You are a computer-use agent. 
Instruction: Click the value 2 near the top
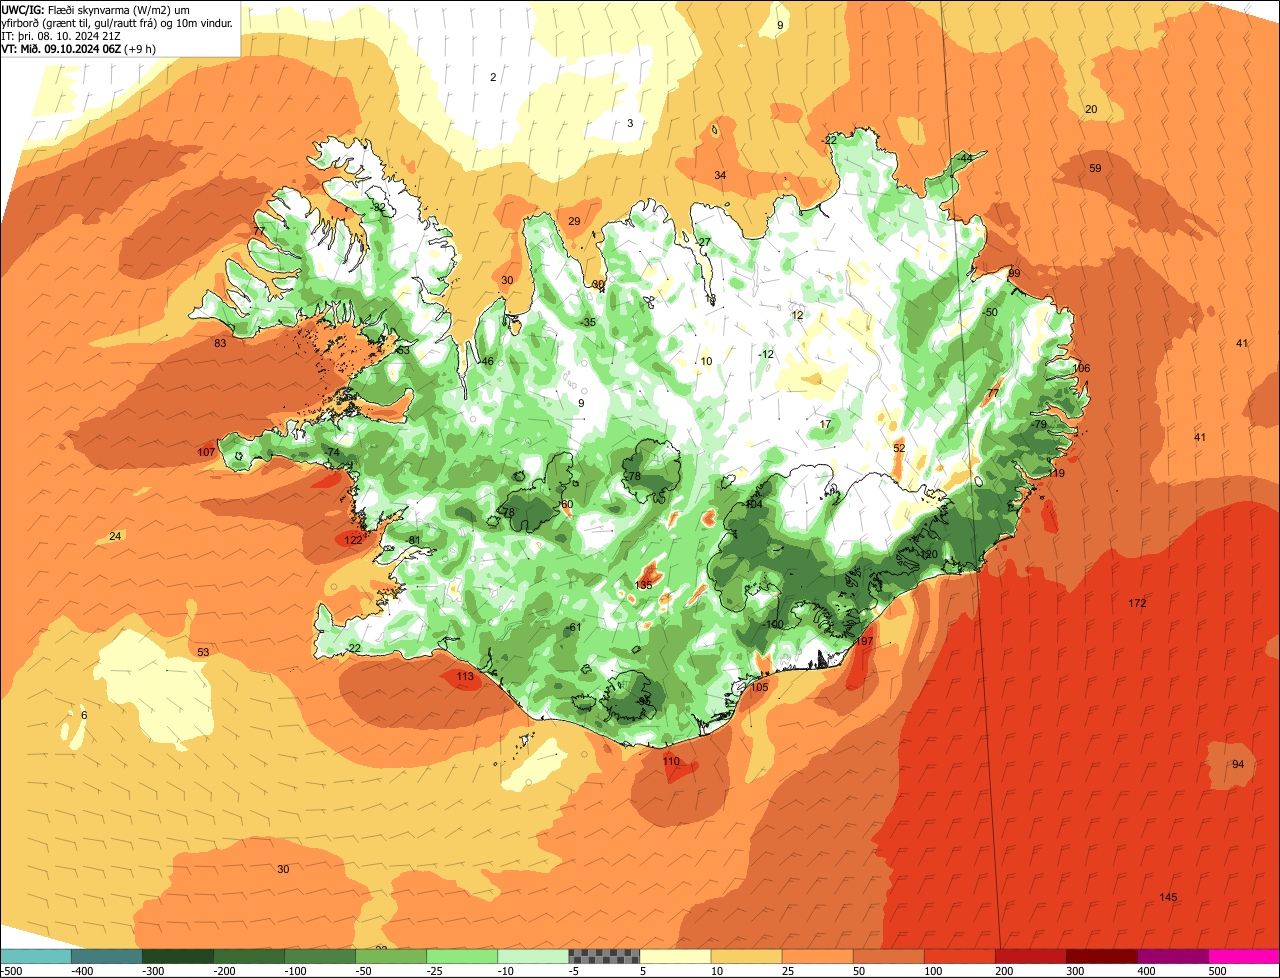492,77
